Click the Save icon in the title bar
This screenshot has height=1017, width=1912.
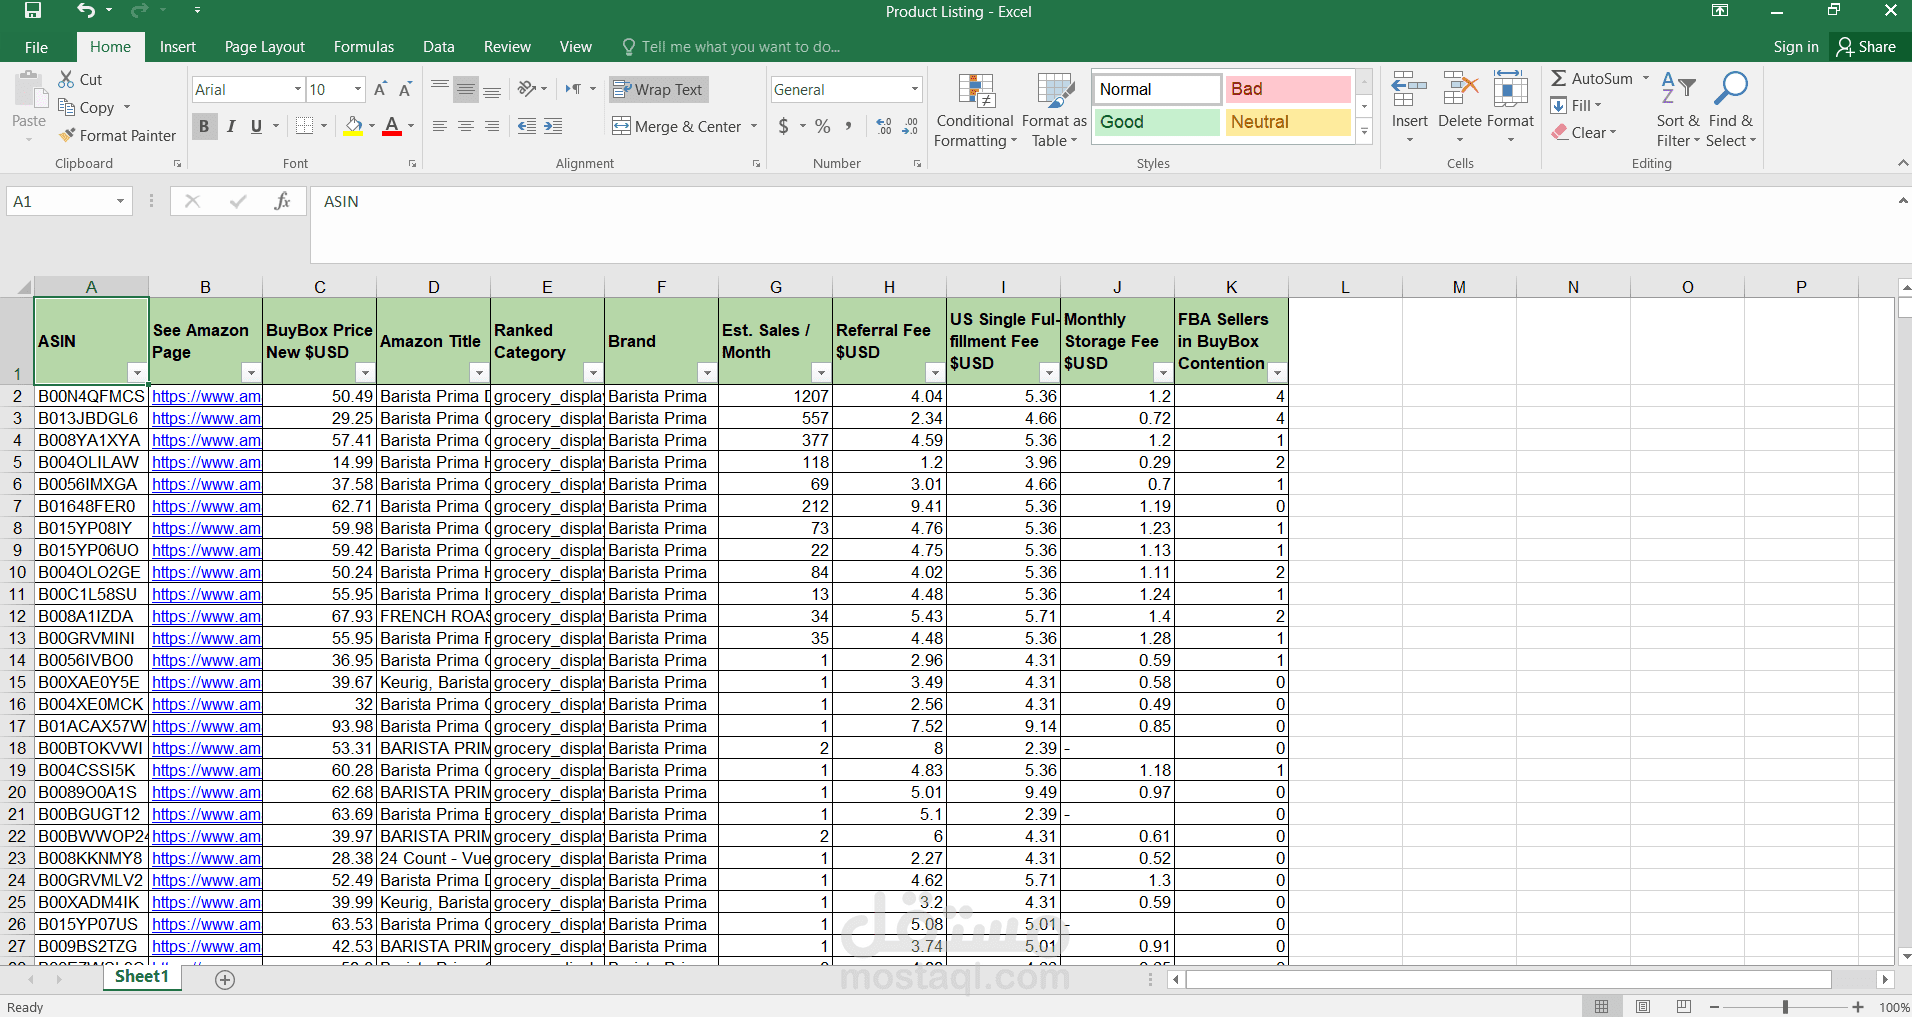coord(33,11)
